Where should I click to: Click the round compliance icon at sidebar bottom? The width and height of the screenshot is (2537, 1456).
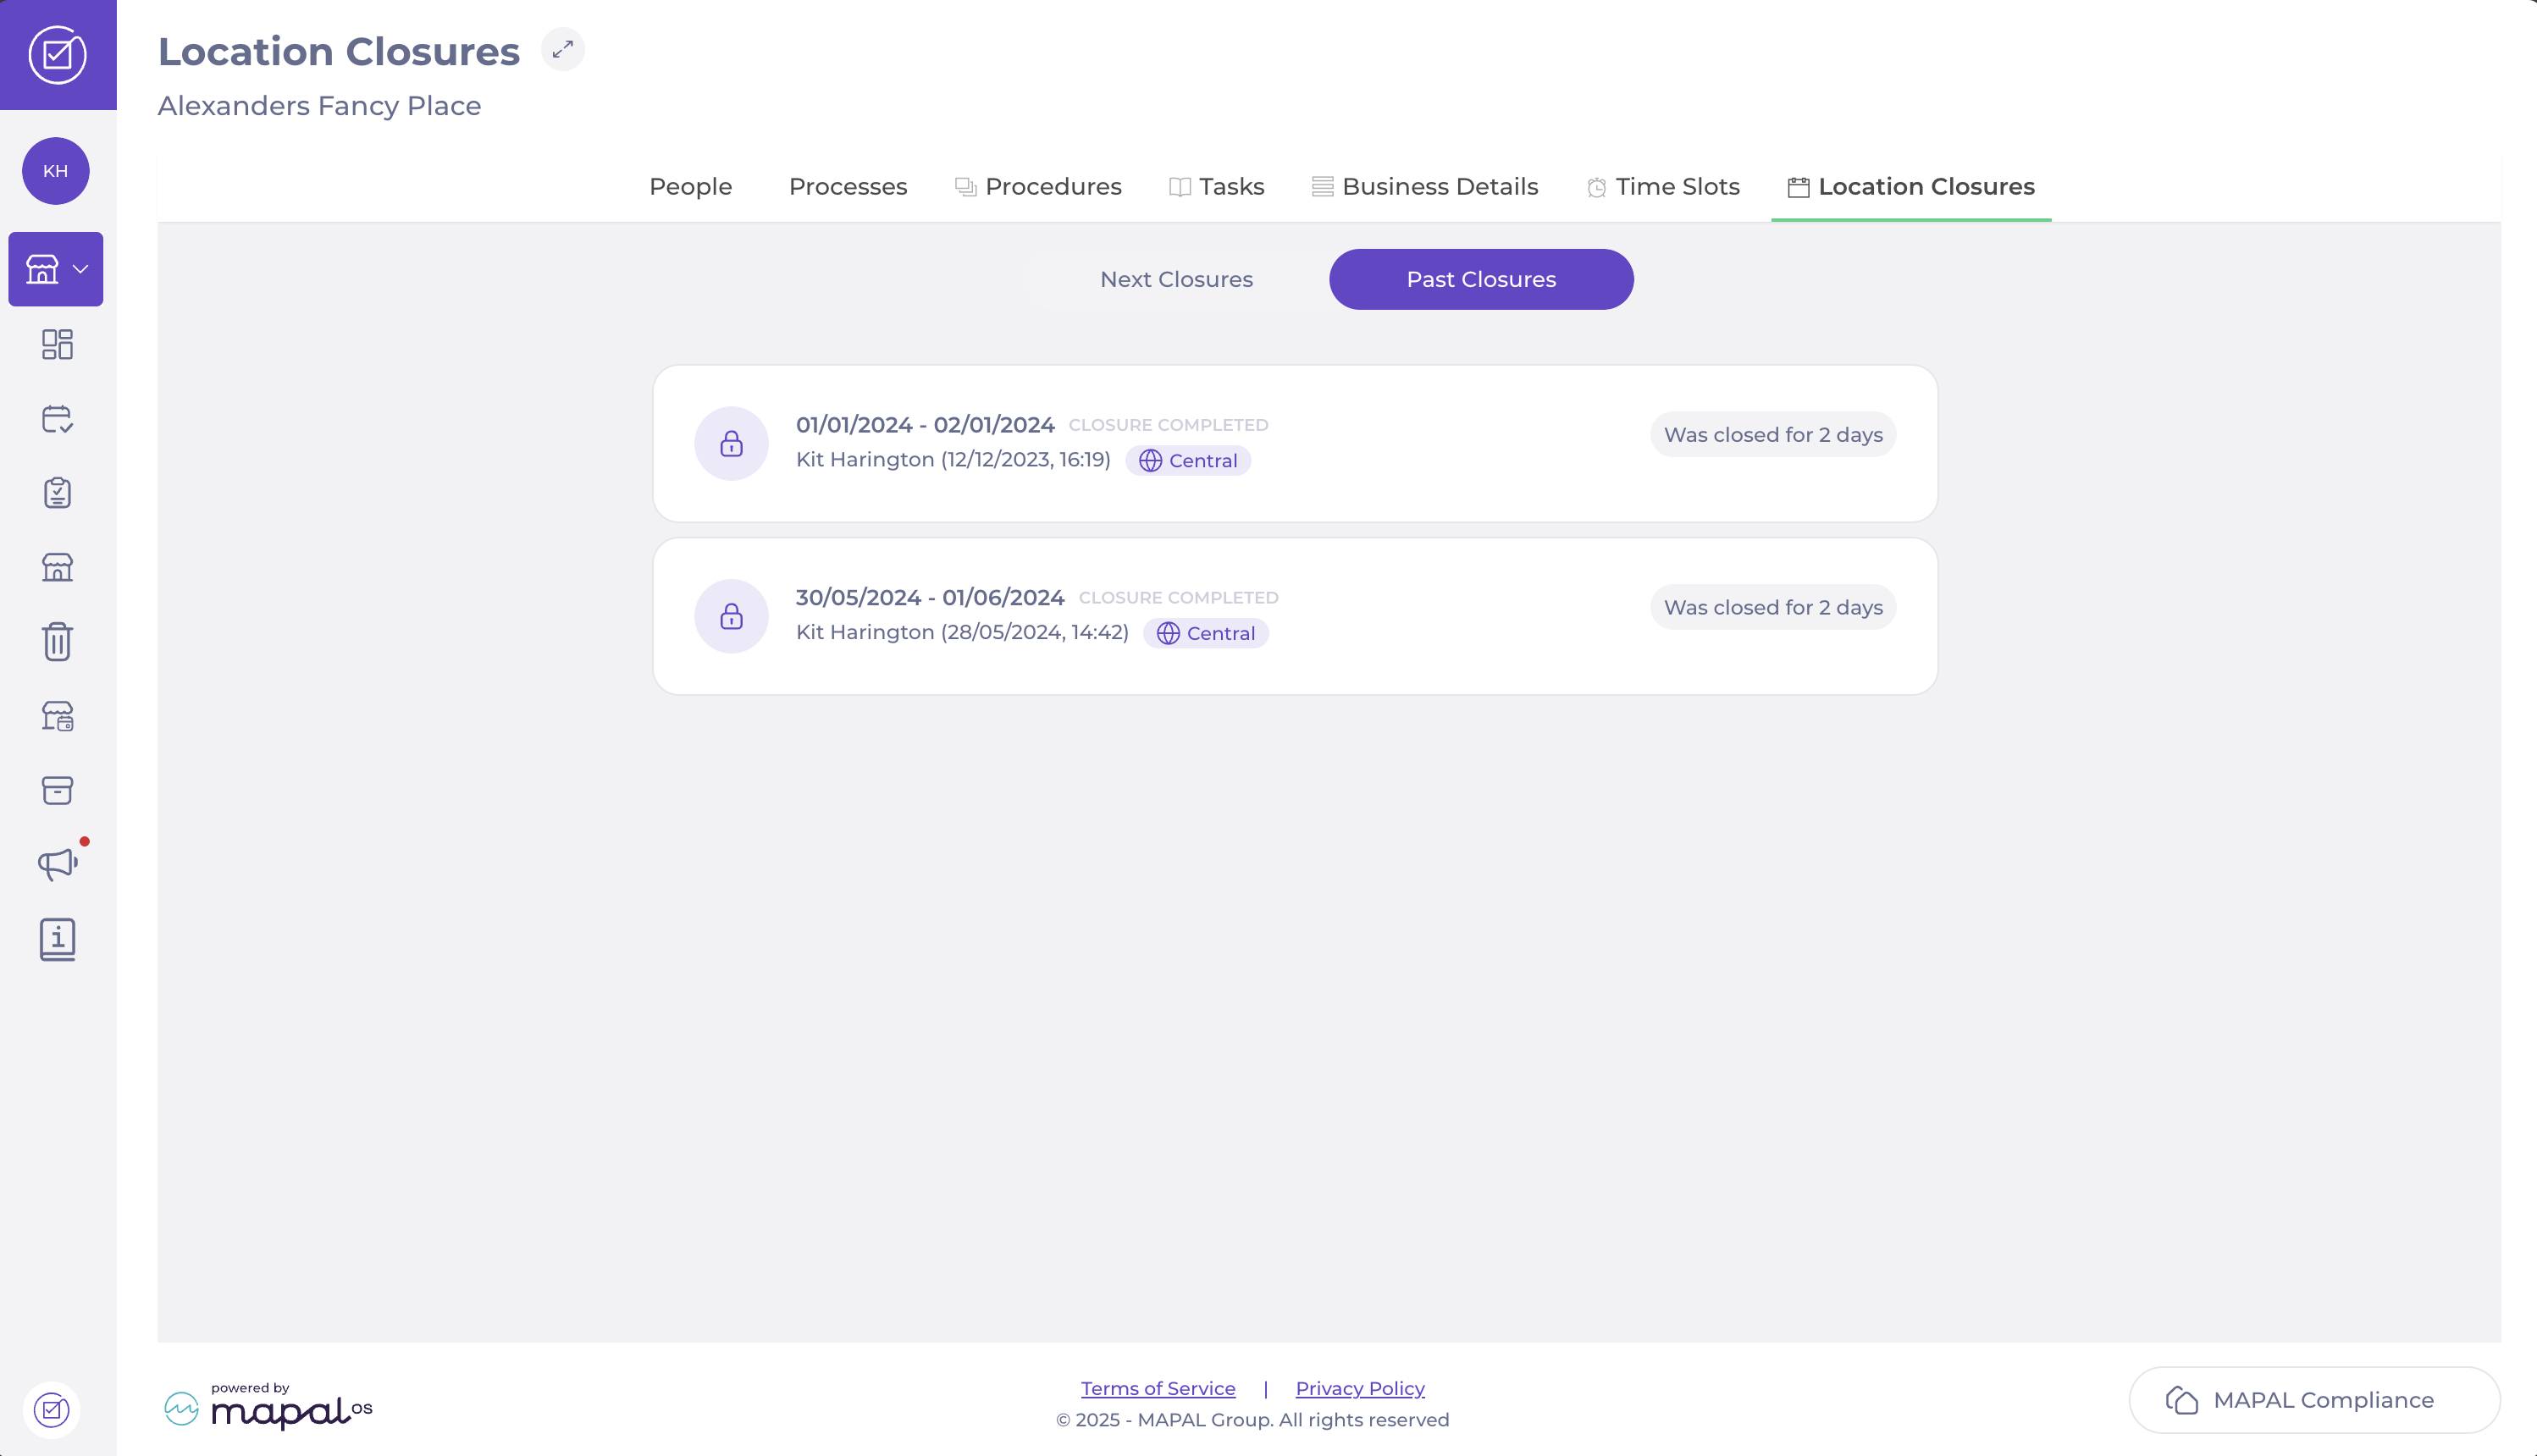tap(52, 1410)
